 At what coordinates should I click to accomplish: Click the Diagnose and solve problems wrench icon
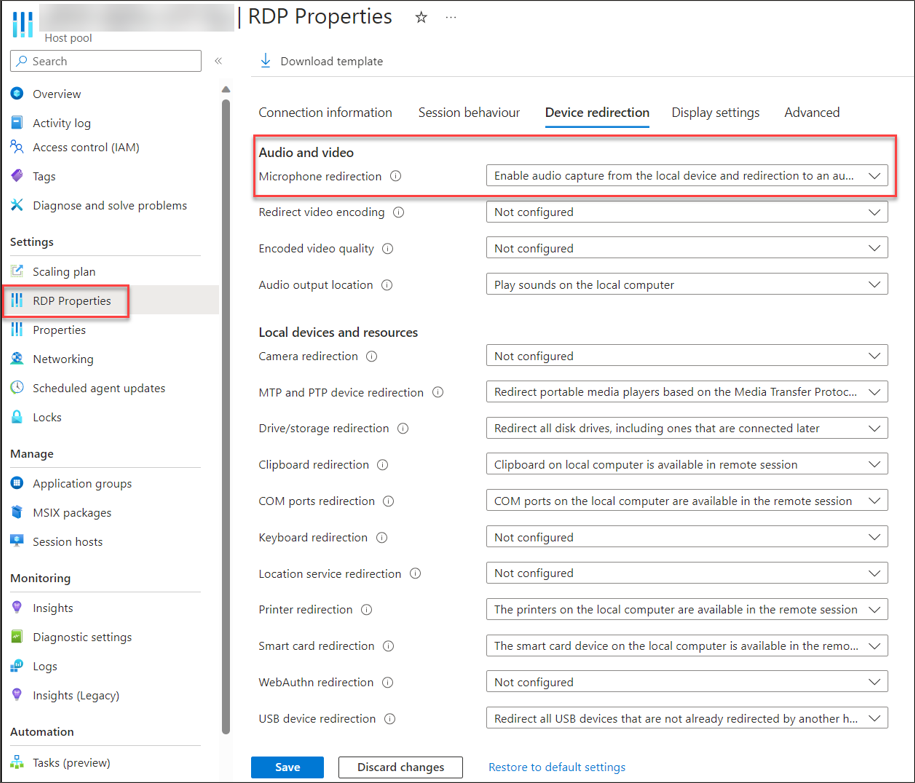tap(17, 205)
